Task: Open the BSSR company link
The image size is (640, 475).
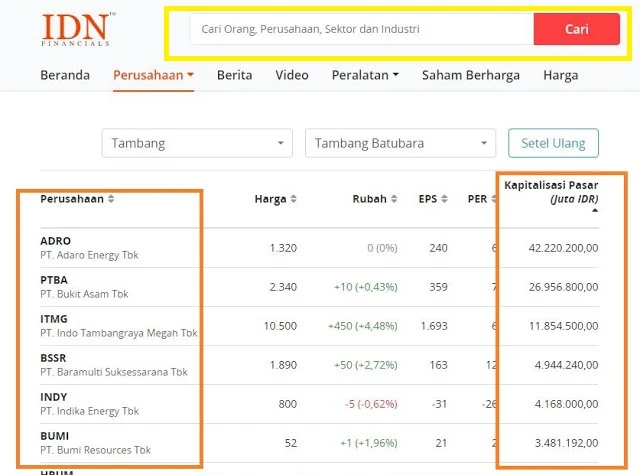Action: pyautogui.click(x=53, y=358)
